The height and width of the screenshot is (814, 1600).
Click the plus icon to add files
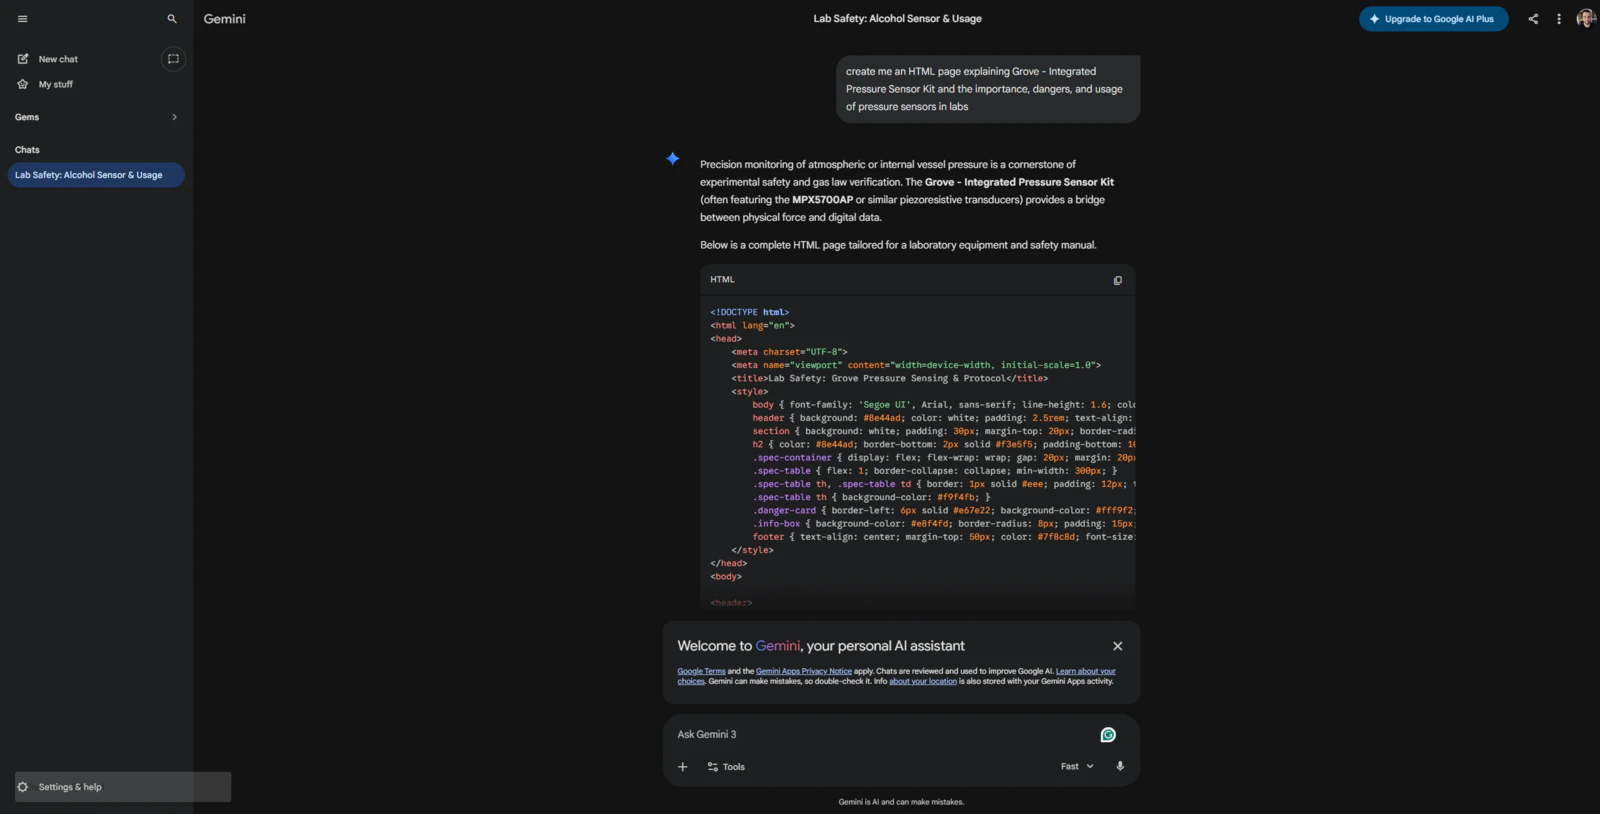(683, 767)
